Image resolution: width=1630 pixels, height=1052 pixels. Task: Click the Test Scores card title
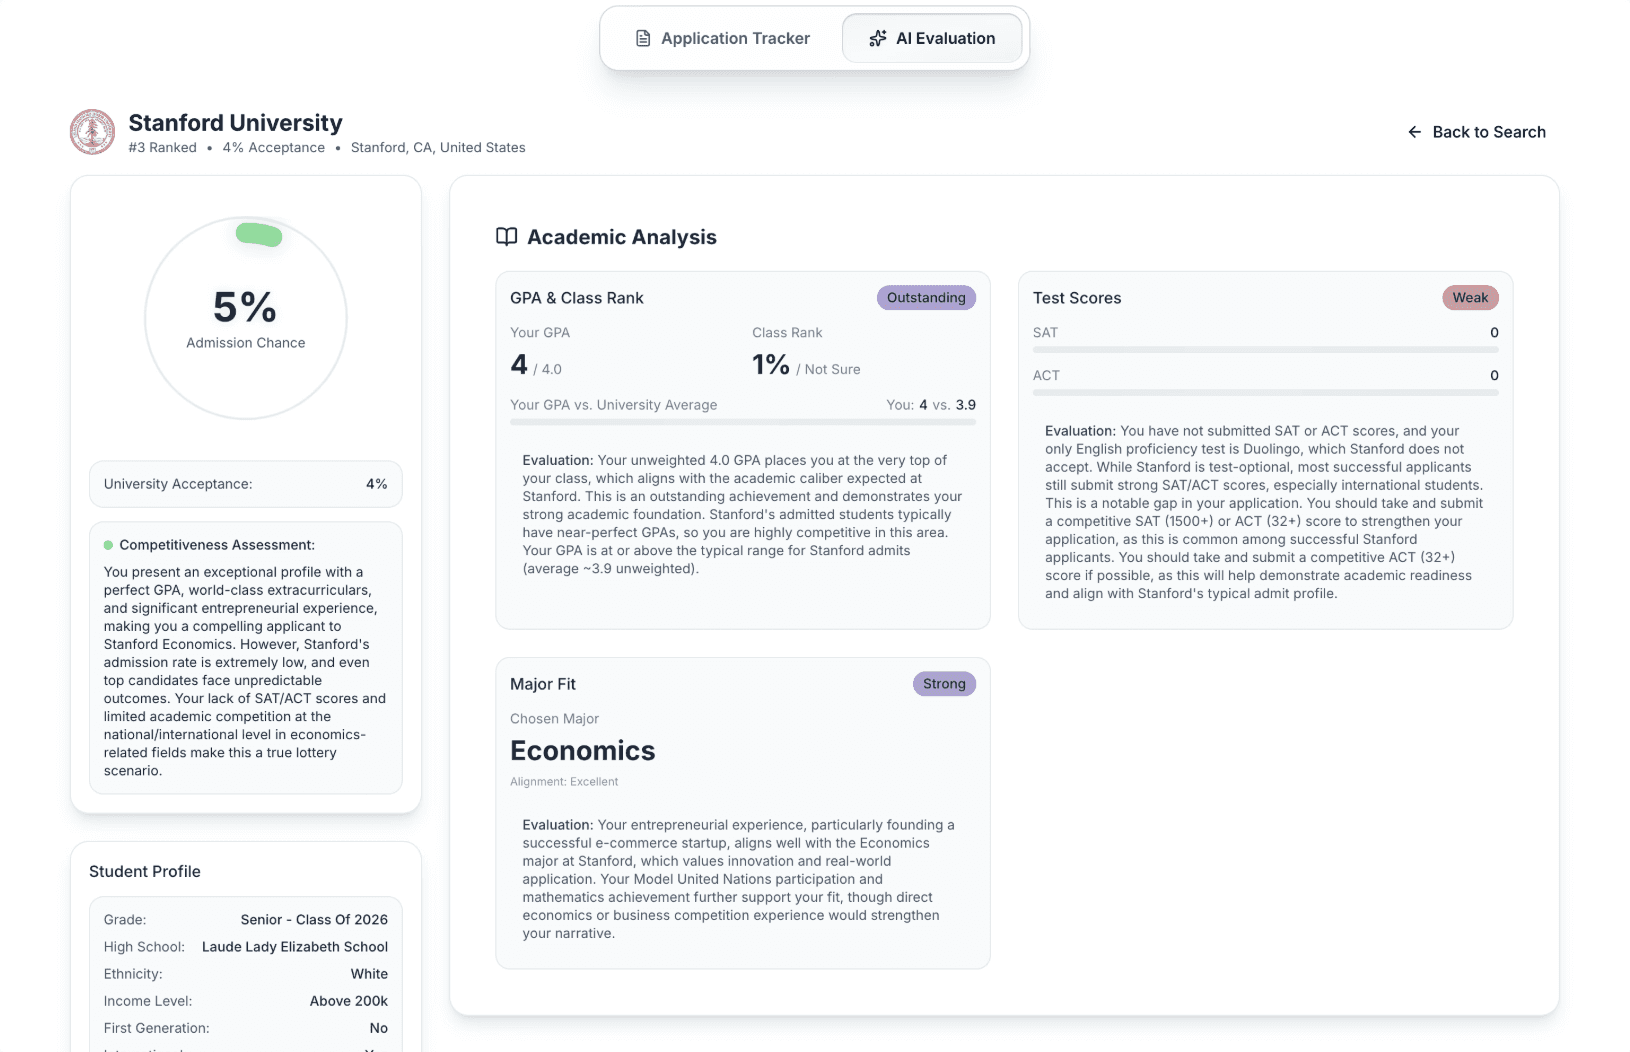[1077, 298]
